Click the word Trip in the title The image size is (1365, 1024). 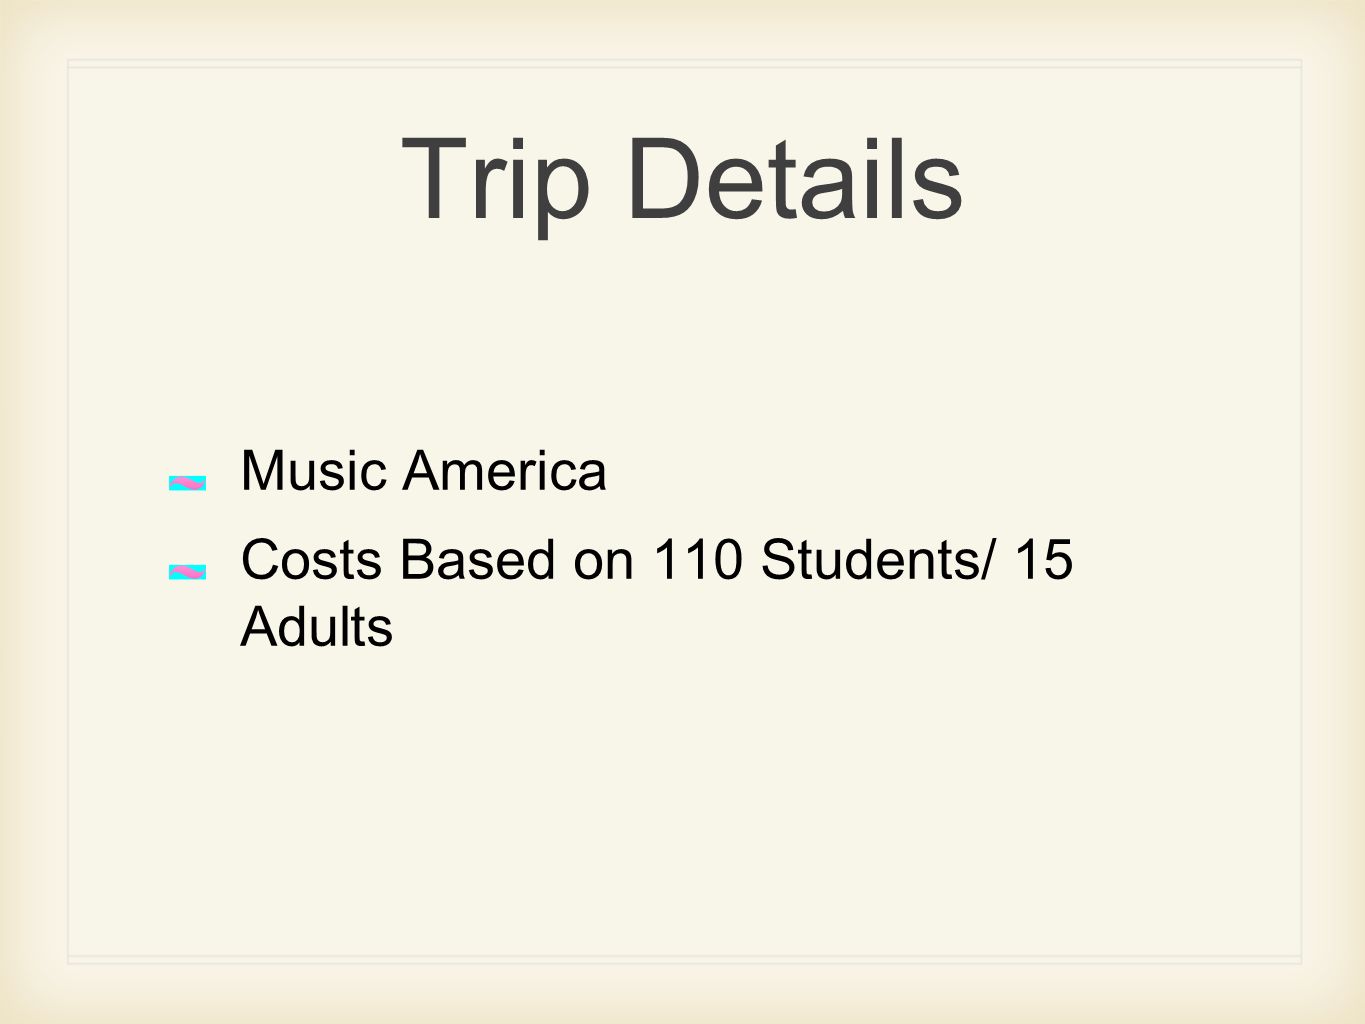[x=496, y=182]
